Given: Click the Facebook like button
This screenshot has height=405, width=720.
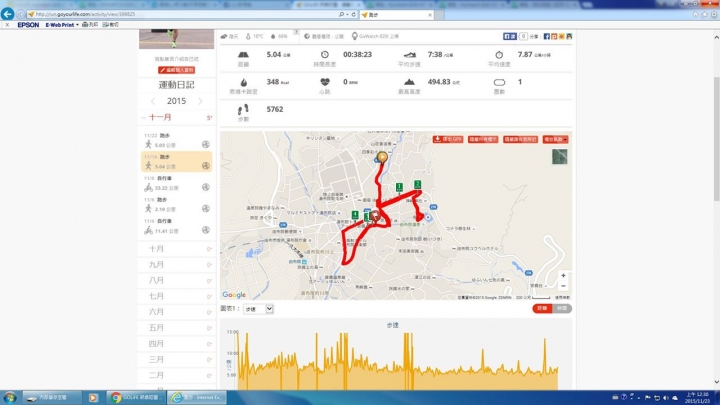Looking at the screenshot, I should (510, 36).
